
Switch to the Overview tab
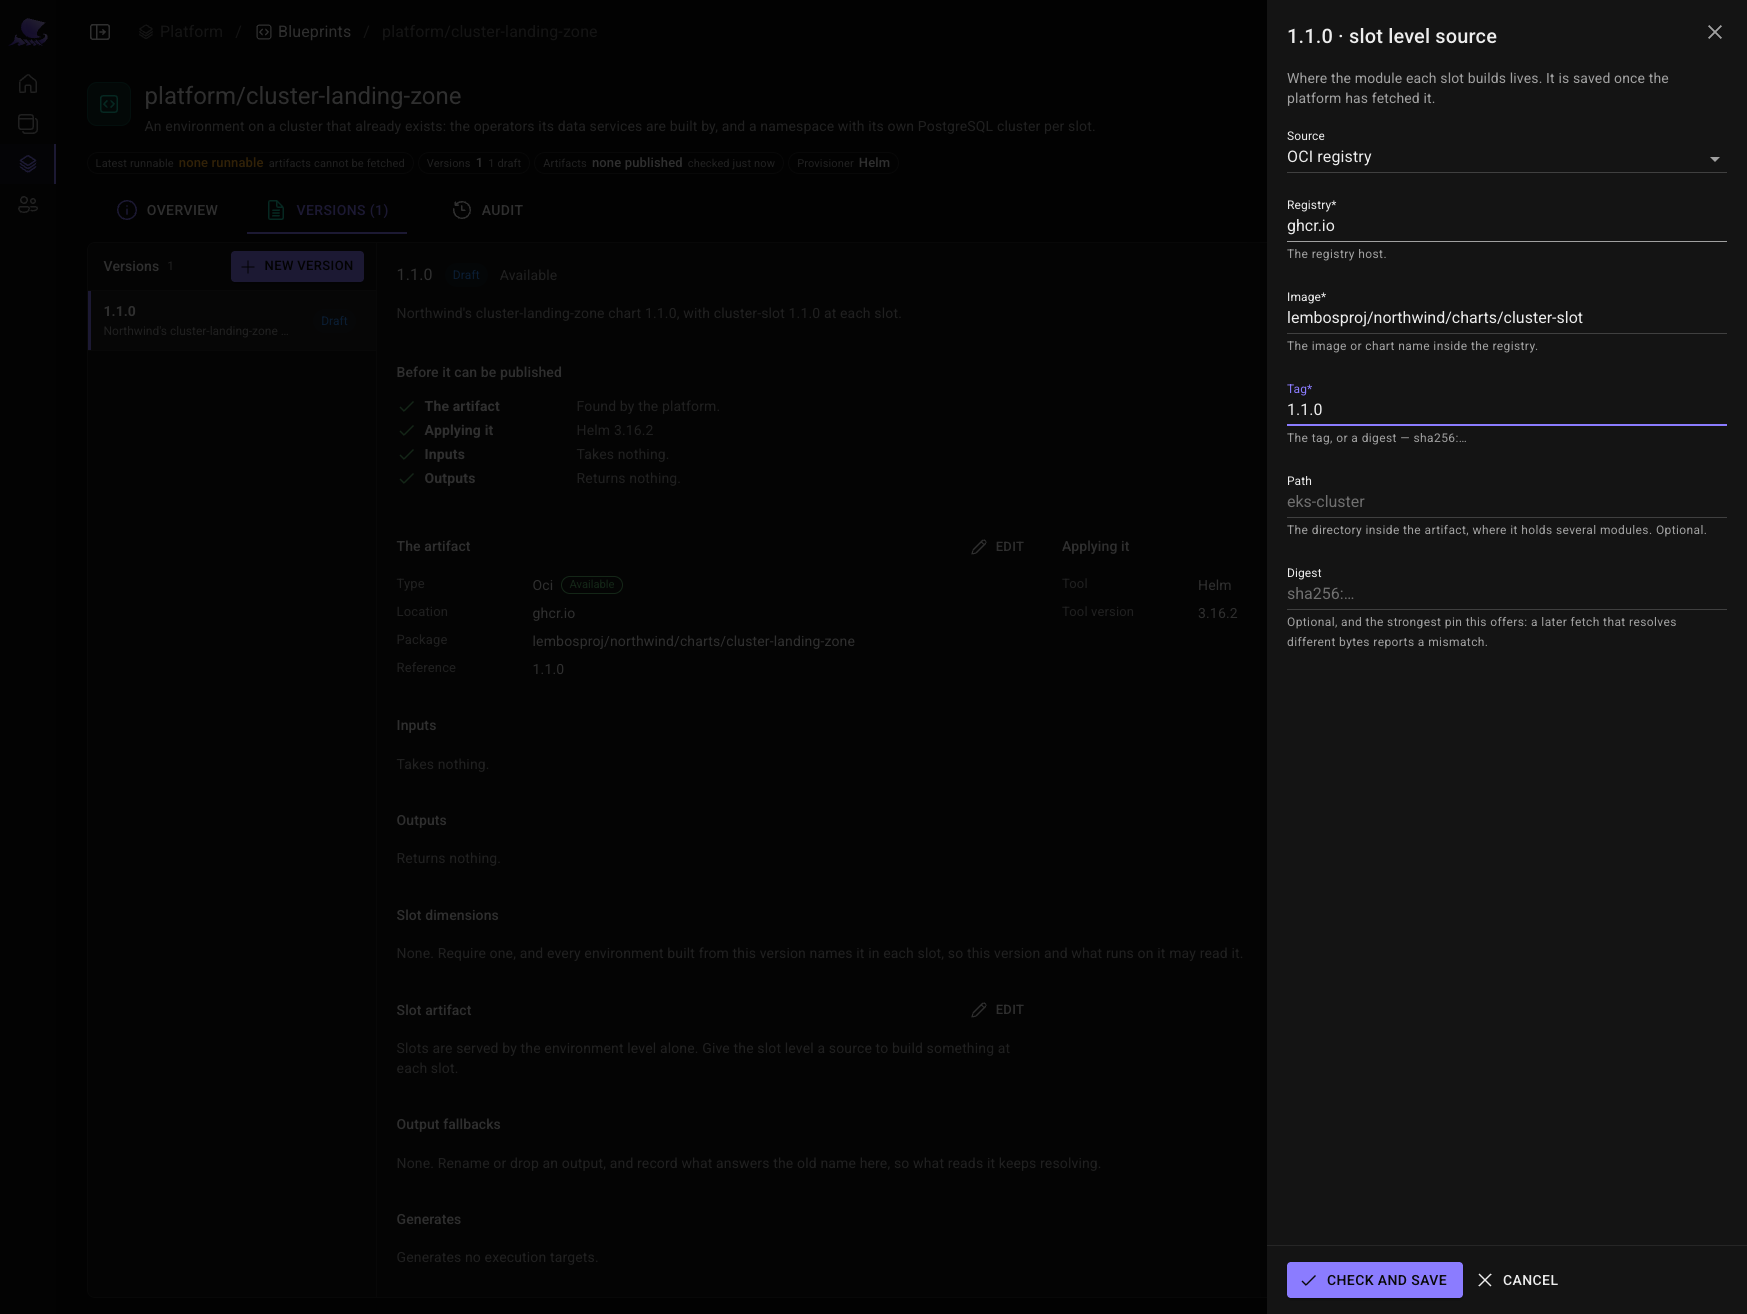coord(167,210)
